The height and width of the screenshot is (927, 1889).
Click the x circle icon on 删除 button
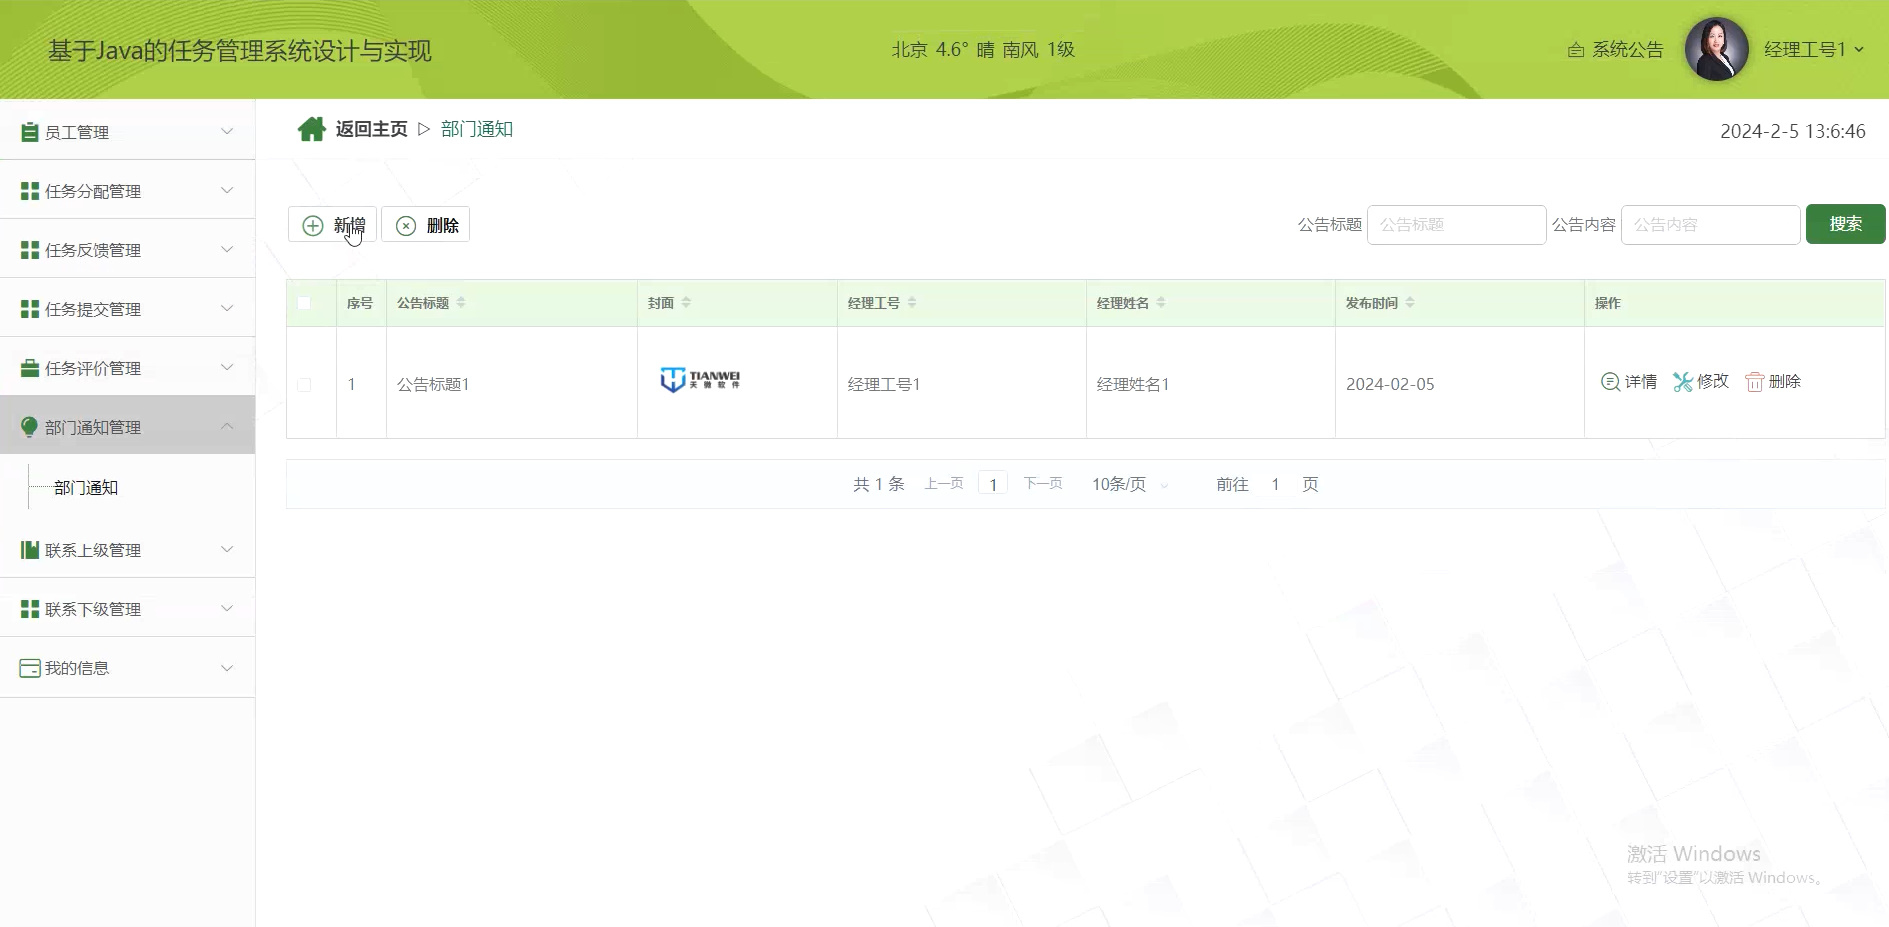pos(406,226)
